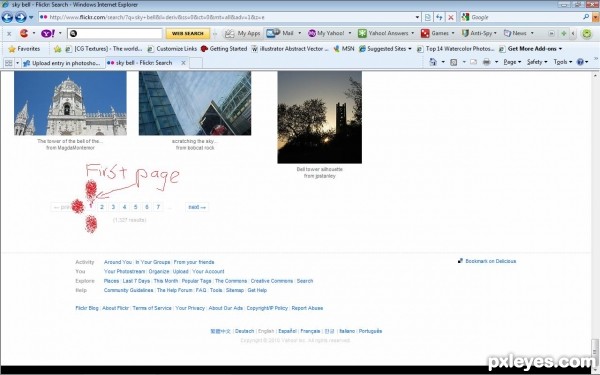Go to results page 5
The width and height of the screenshot is (600, 375).
(135, 207)
